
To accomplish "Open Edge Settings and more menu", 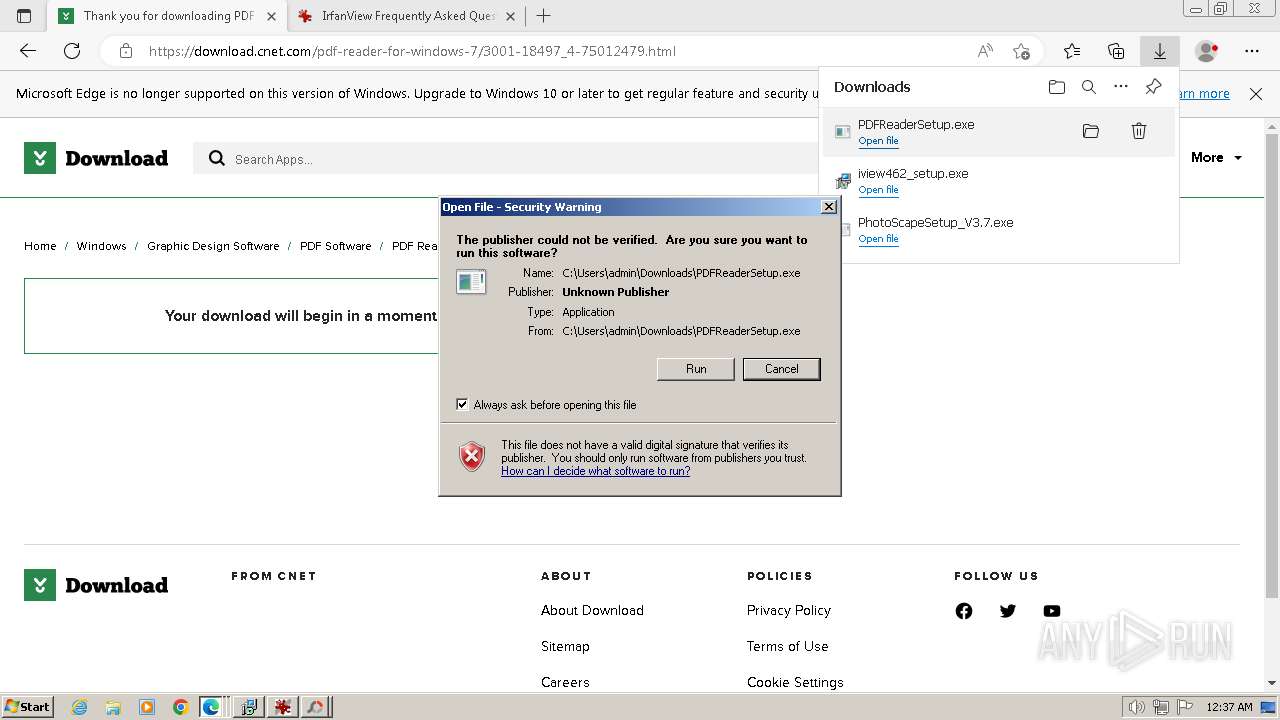I will (1252, 51).
